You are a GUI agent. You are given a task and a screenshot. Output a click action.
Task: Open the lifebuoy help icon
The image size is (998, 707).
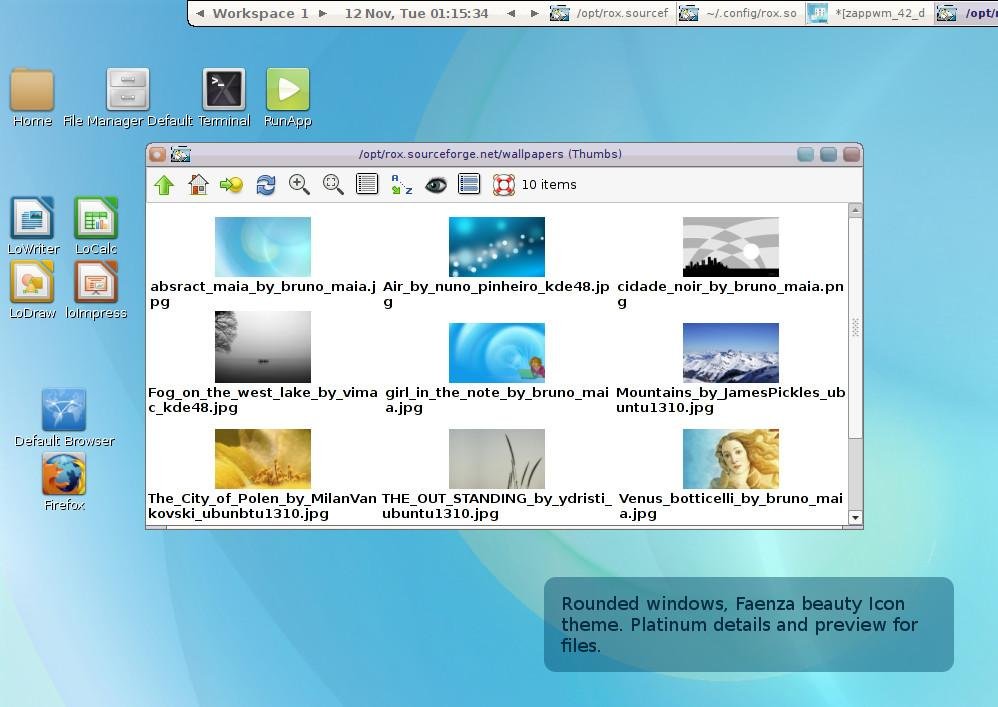pyautogui.click(x=504, y=185)
